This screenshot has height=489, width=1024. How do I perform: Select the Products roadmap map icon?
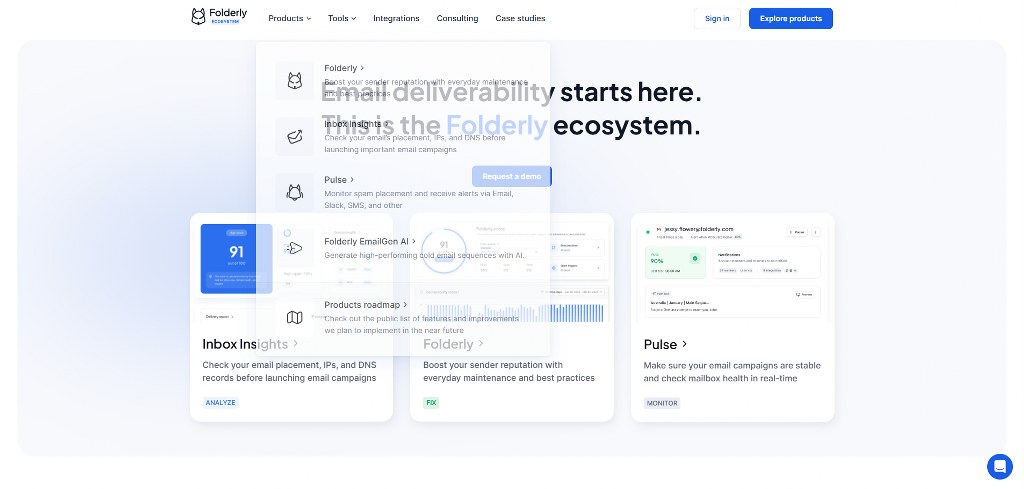click(295, 317)
